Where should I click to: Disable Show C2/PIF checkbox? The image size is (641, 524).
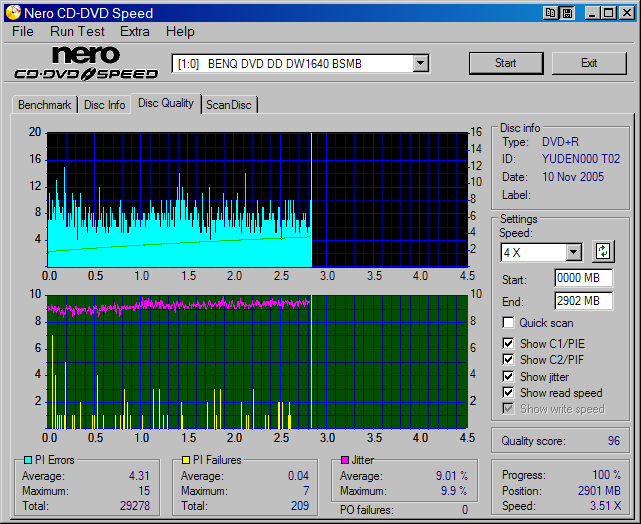(x=508, y=360)
